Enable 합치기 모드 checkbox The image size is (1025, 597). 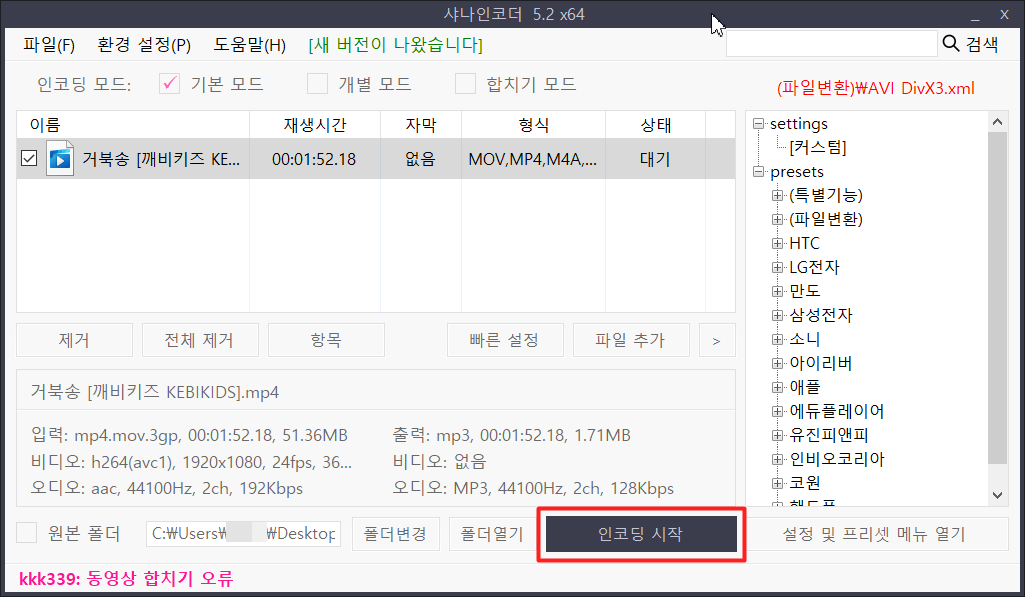coord(465,84)
